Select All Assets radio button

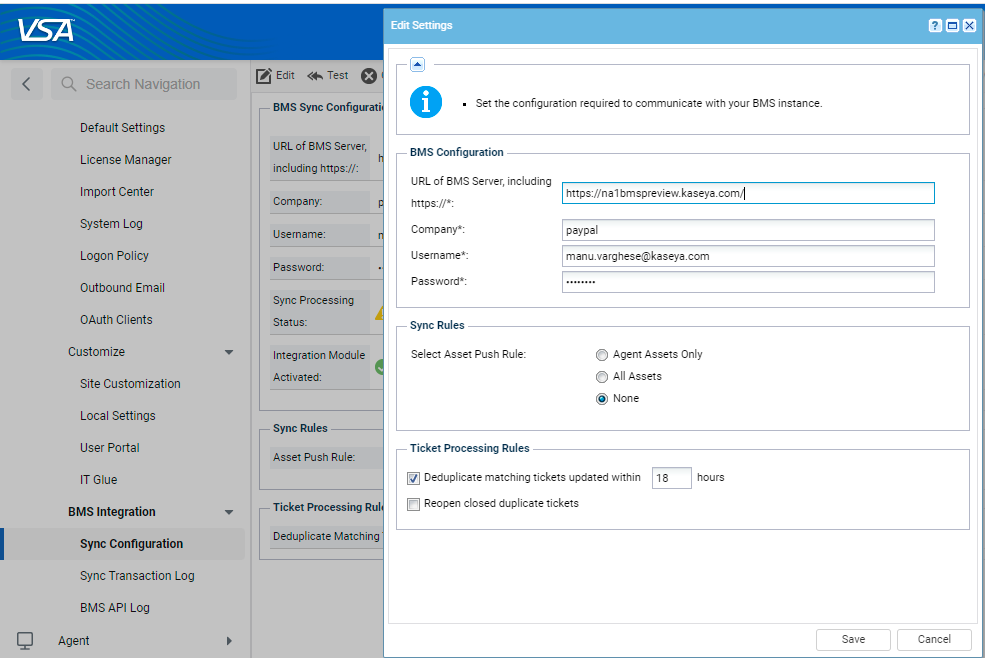(602, 377)
